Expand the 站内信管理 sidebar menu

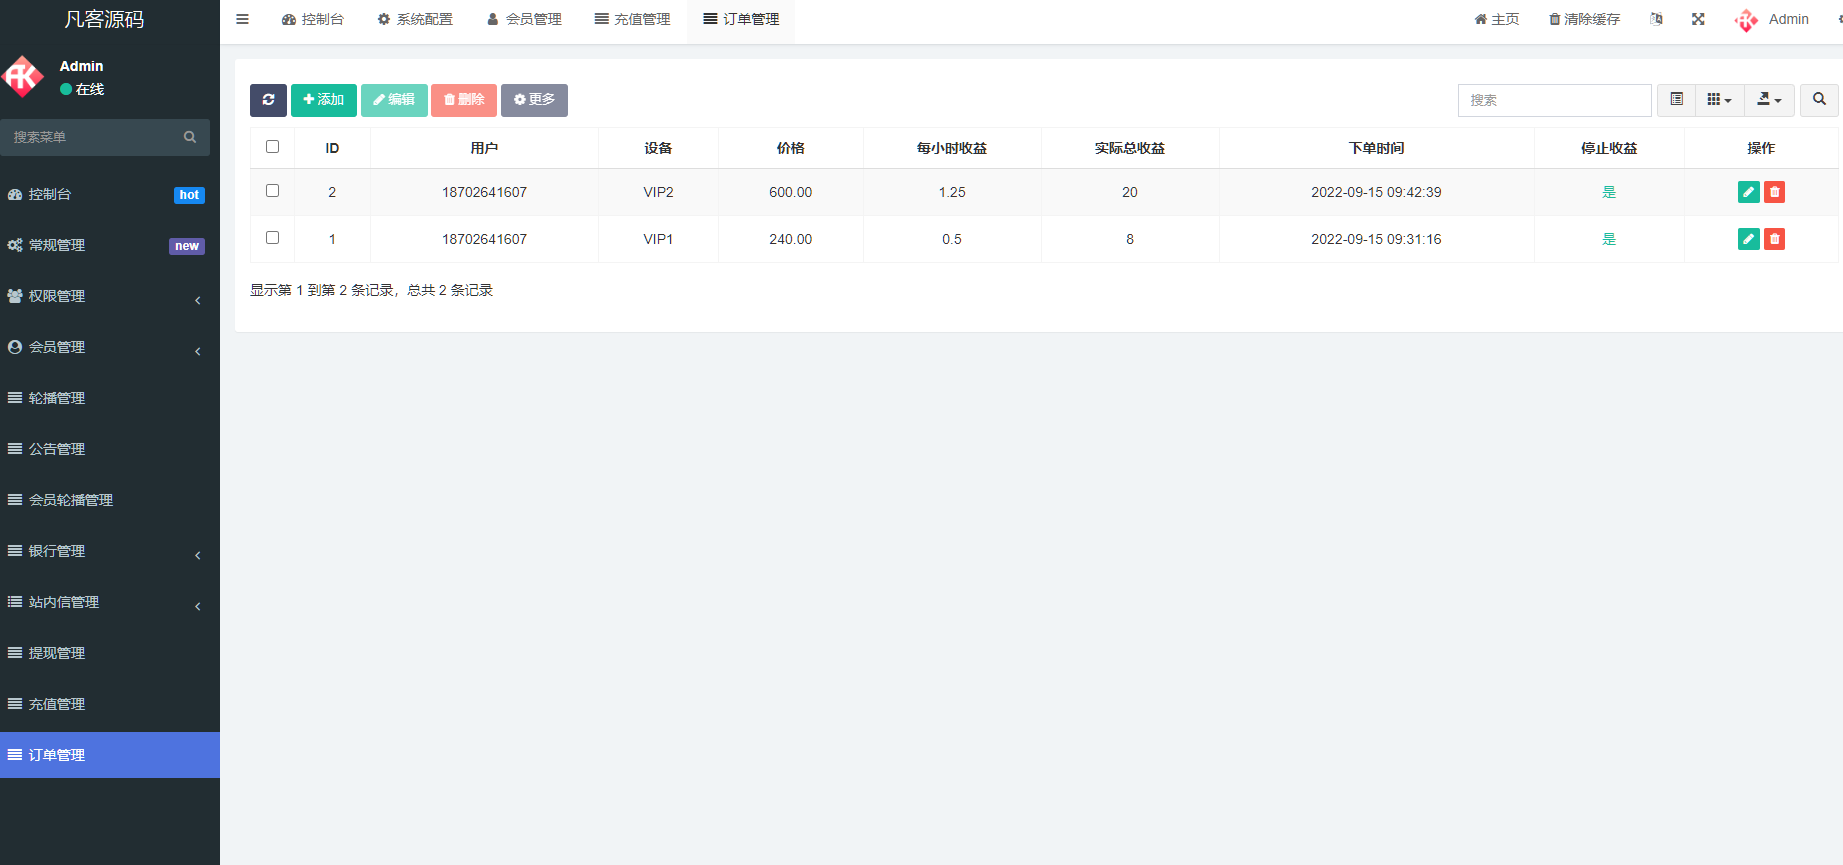tap(110, 602)
